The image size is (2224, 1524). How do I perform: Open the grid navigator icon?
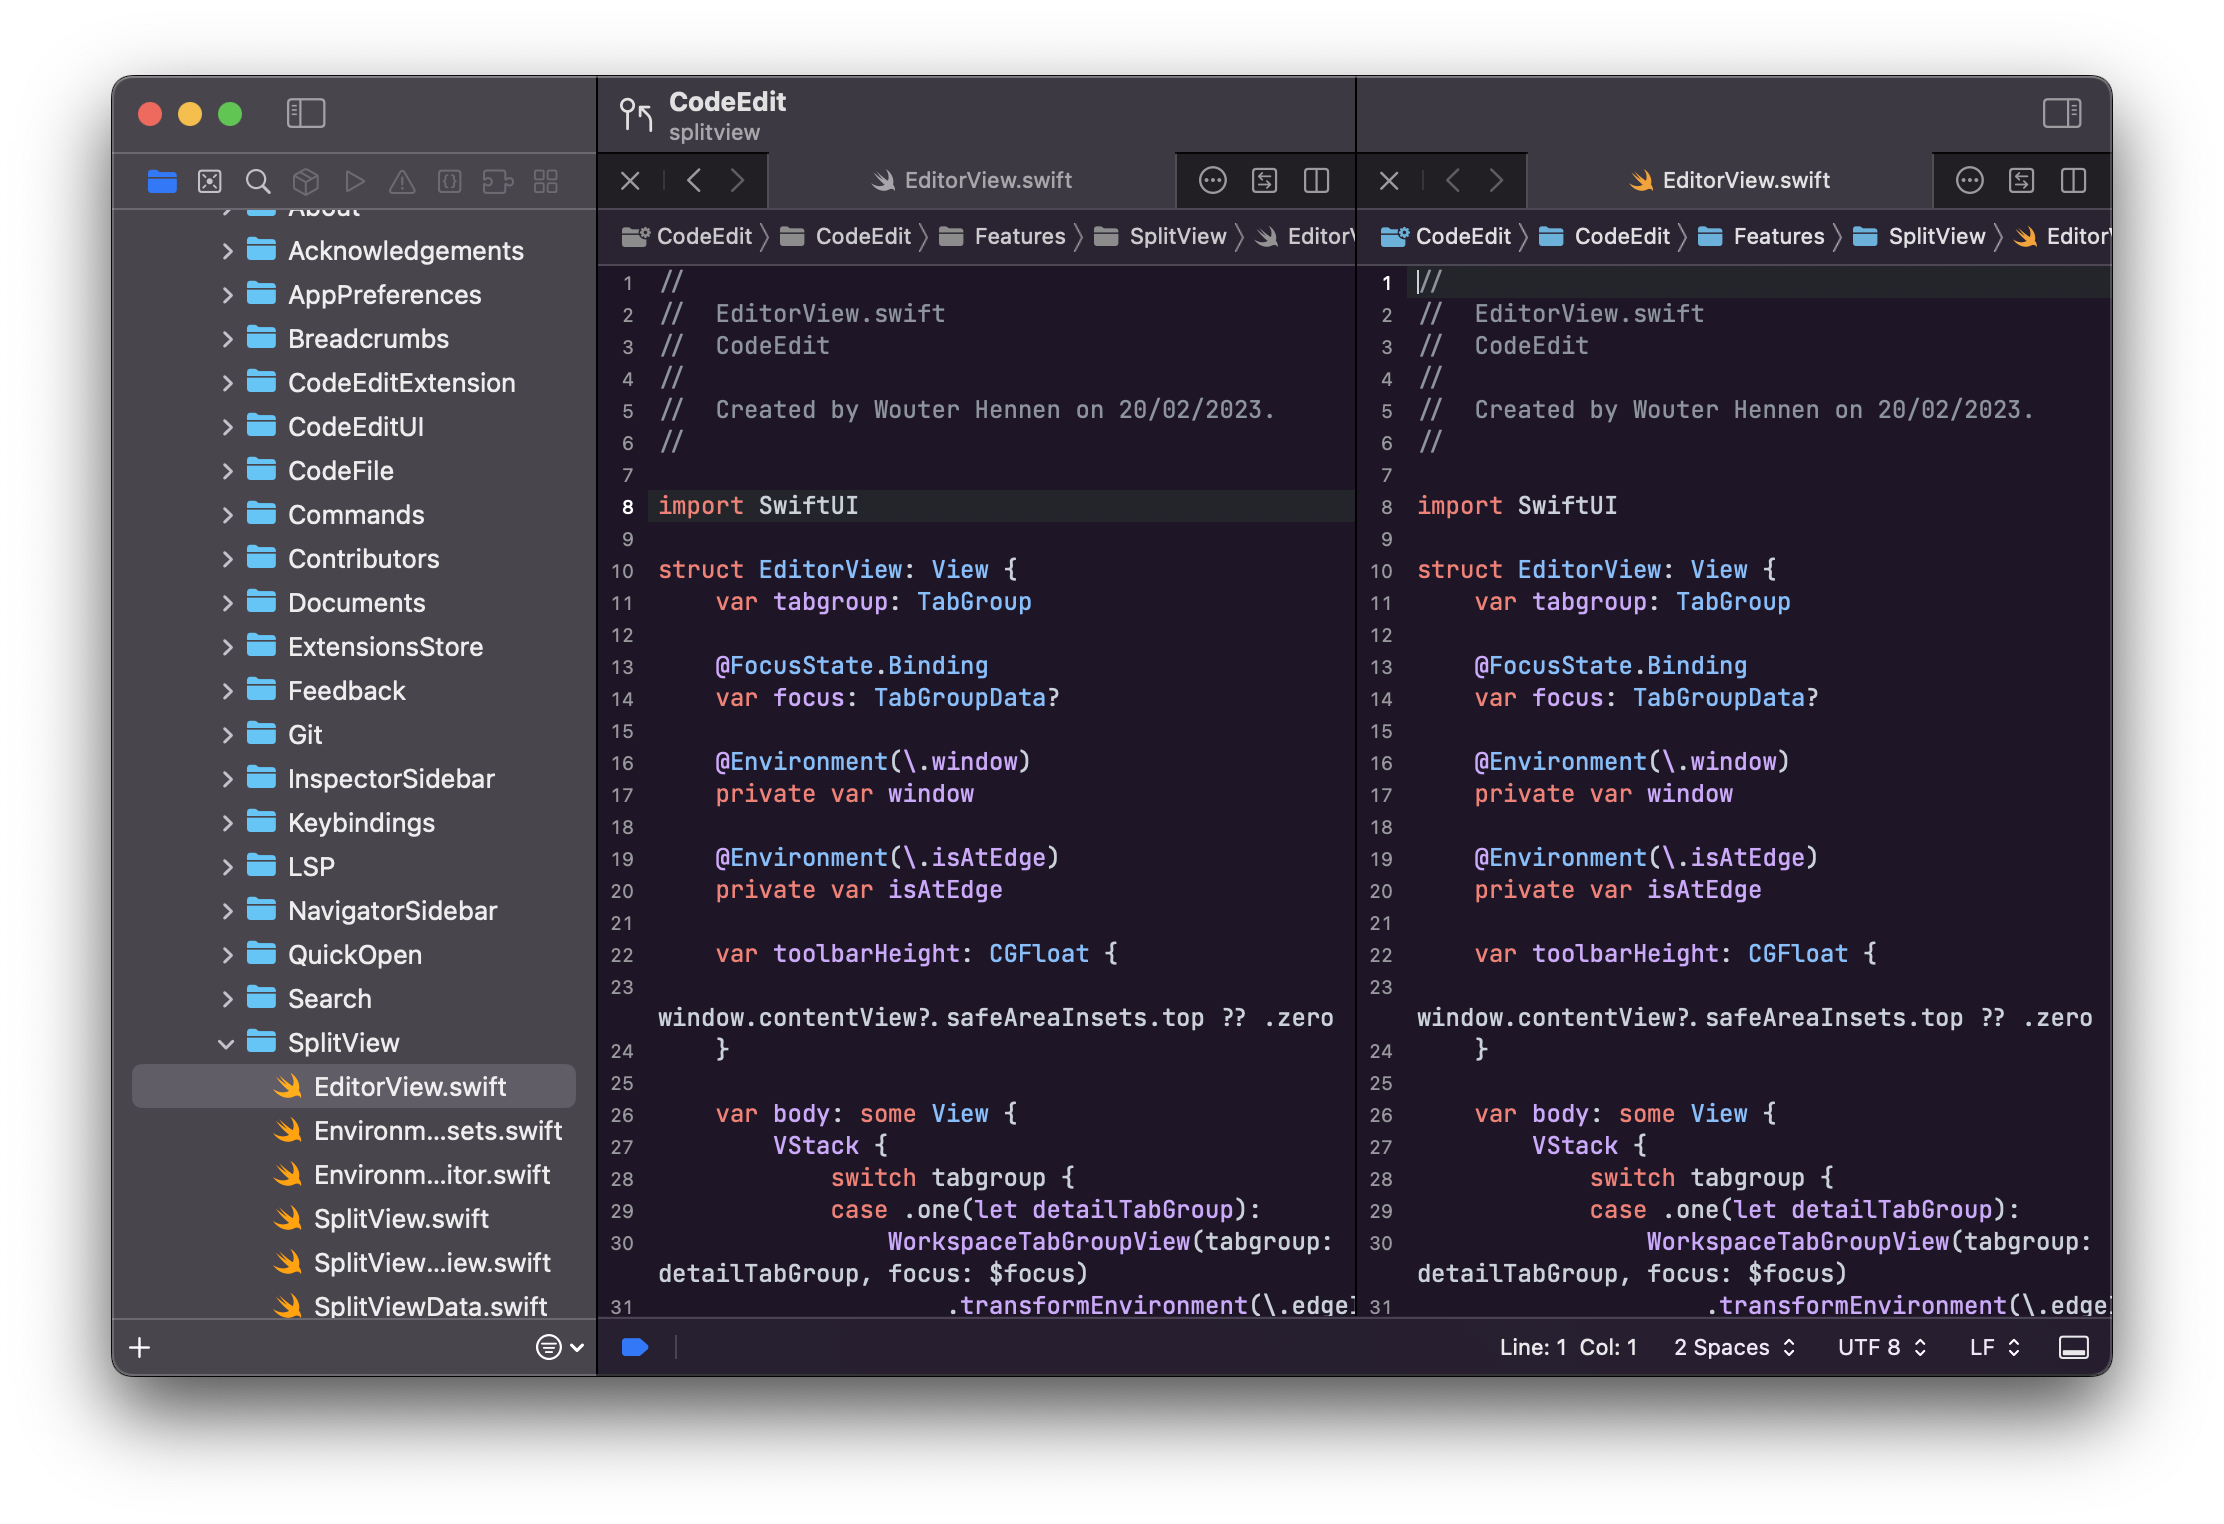tap(546, 181)
